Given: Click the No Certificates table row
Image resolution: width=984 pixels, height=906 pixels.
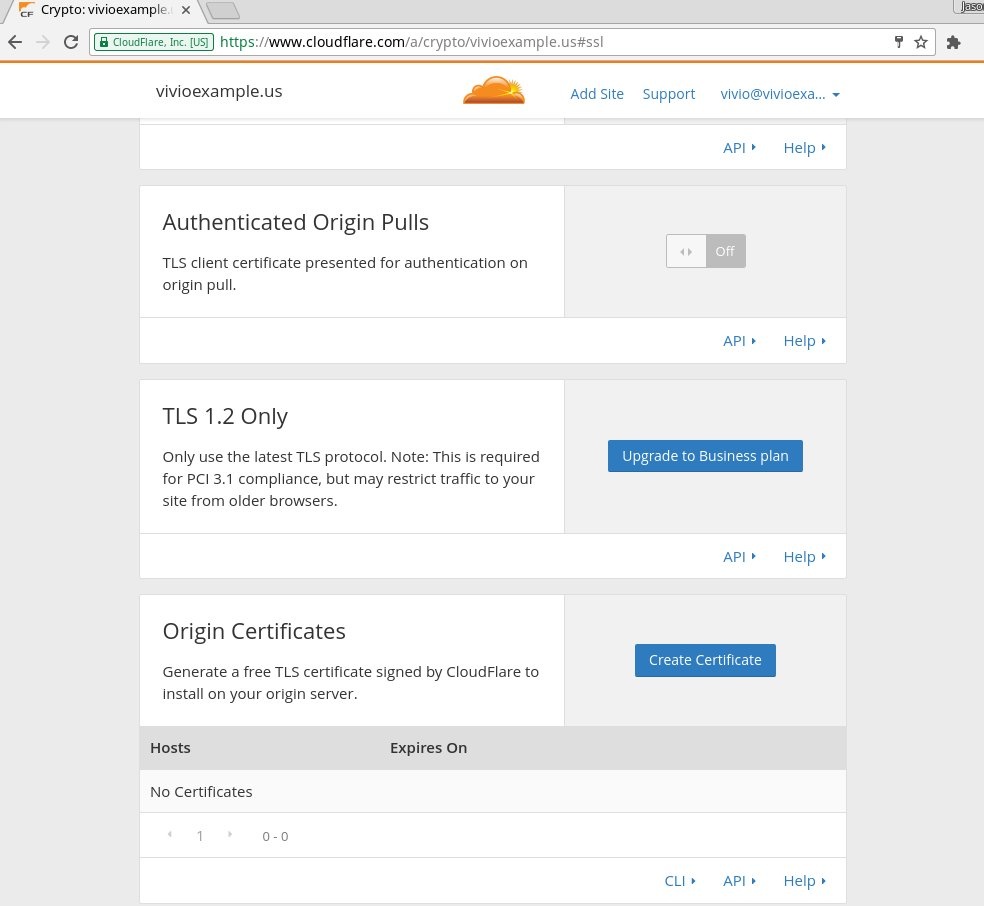Looking at the screenshot, I should coord(493,792).
